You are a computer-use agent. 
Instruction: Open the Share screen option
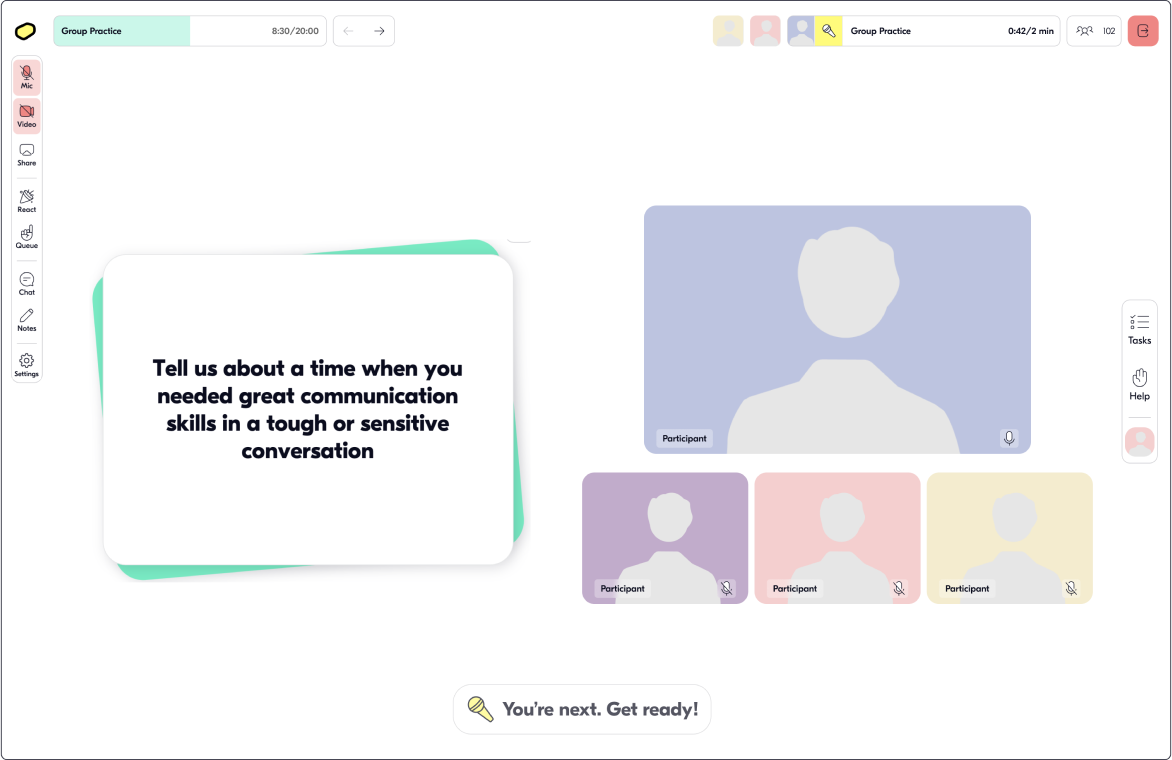click(x=27, y=155)
